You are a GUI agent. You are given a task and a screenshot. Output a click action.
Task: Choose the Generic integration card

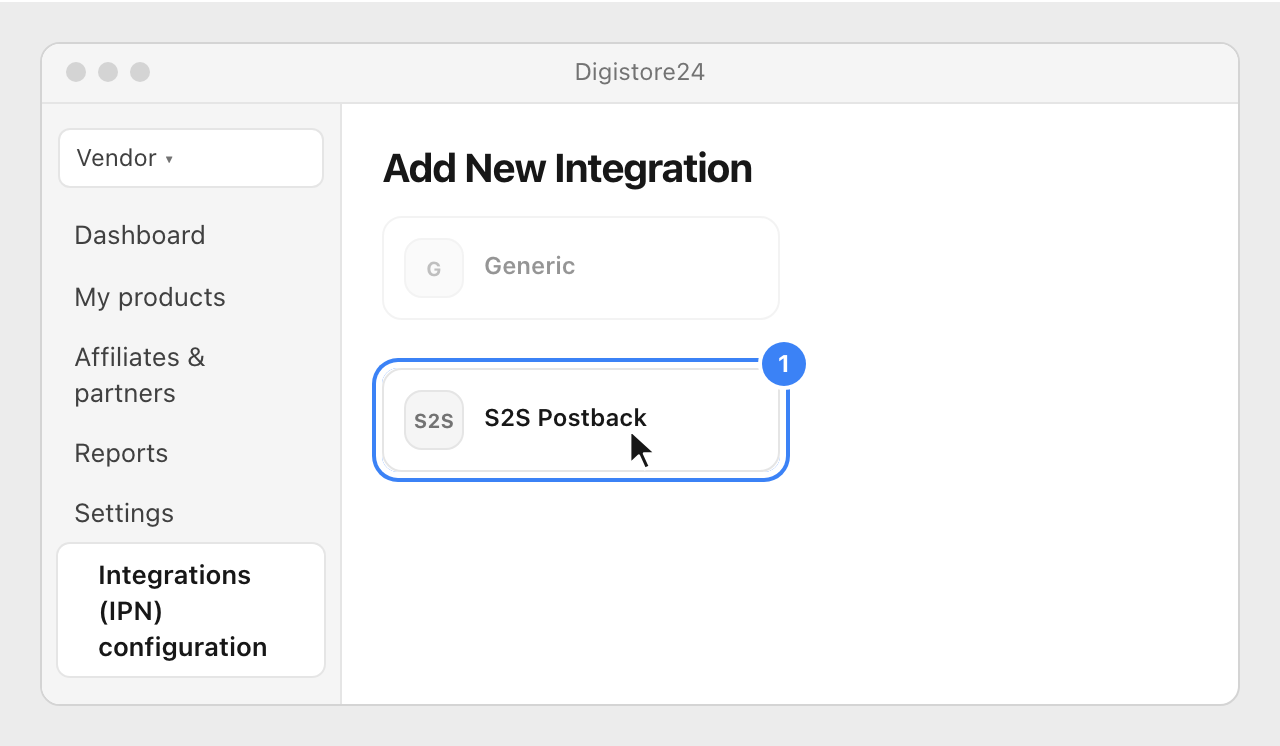click(581, 268)
